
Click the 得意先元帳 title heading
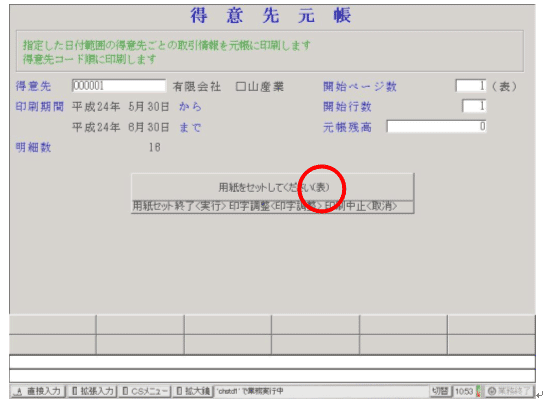click(270, 16)
